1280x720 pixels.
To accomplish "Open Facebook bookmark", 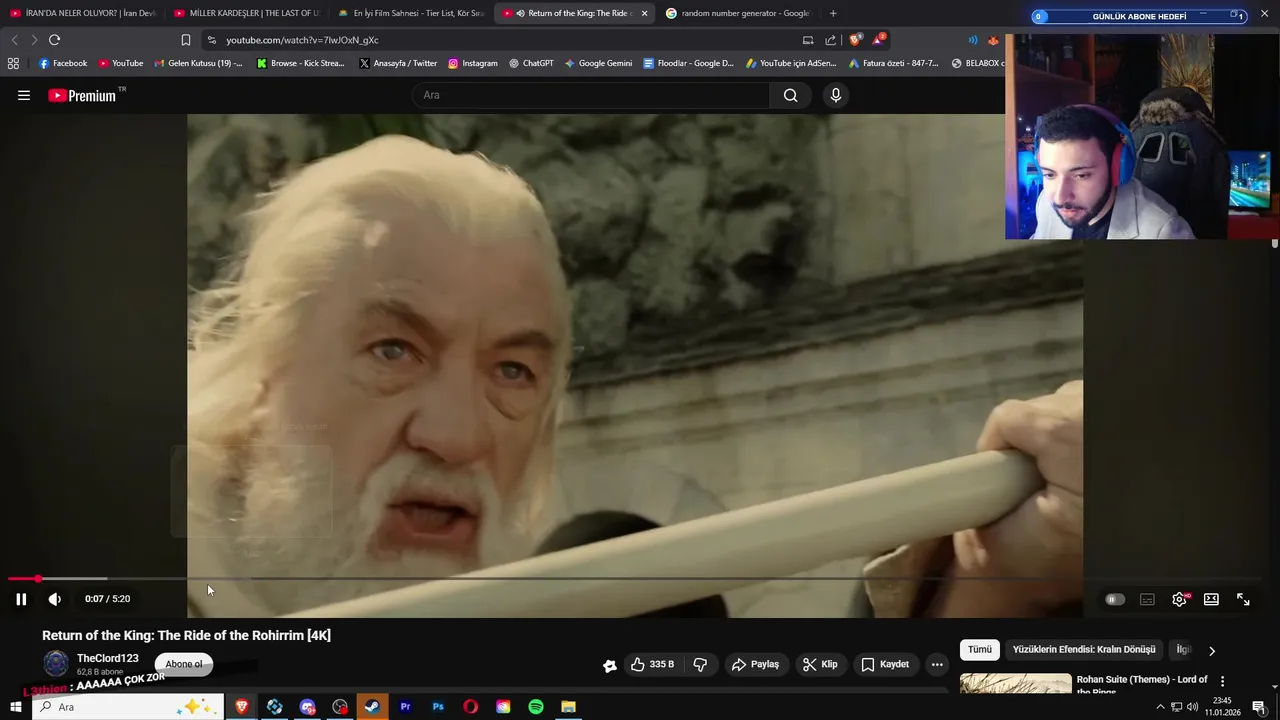I will (x=63, y=63).
